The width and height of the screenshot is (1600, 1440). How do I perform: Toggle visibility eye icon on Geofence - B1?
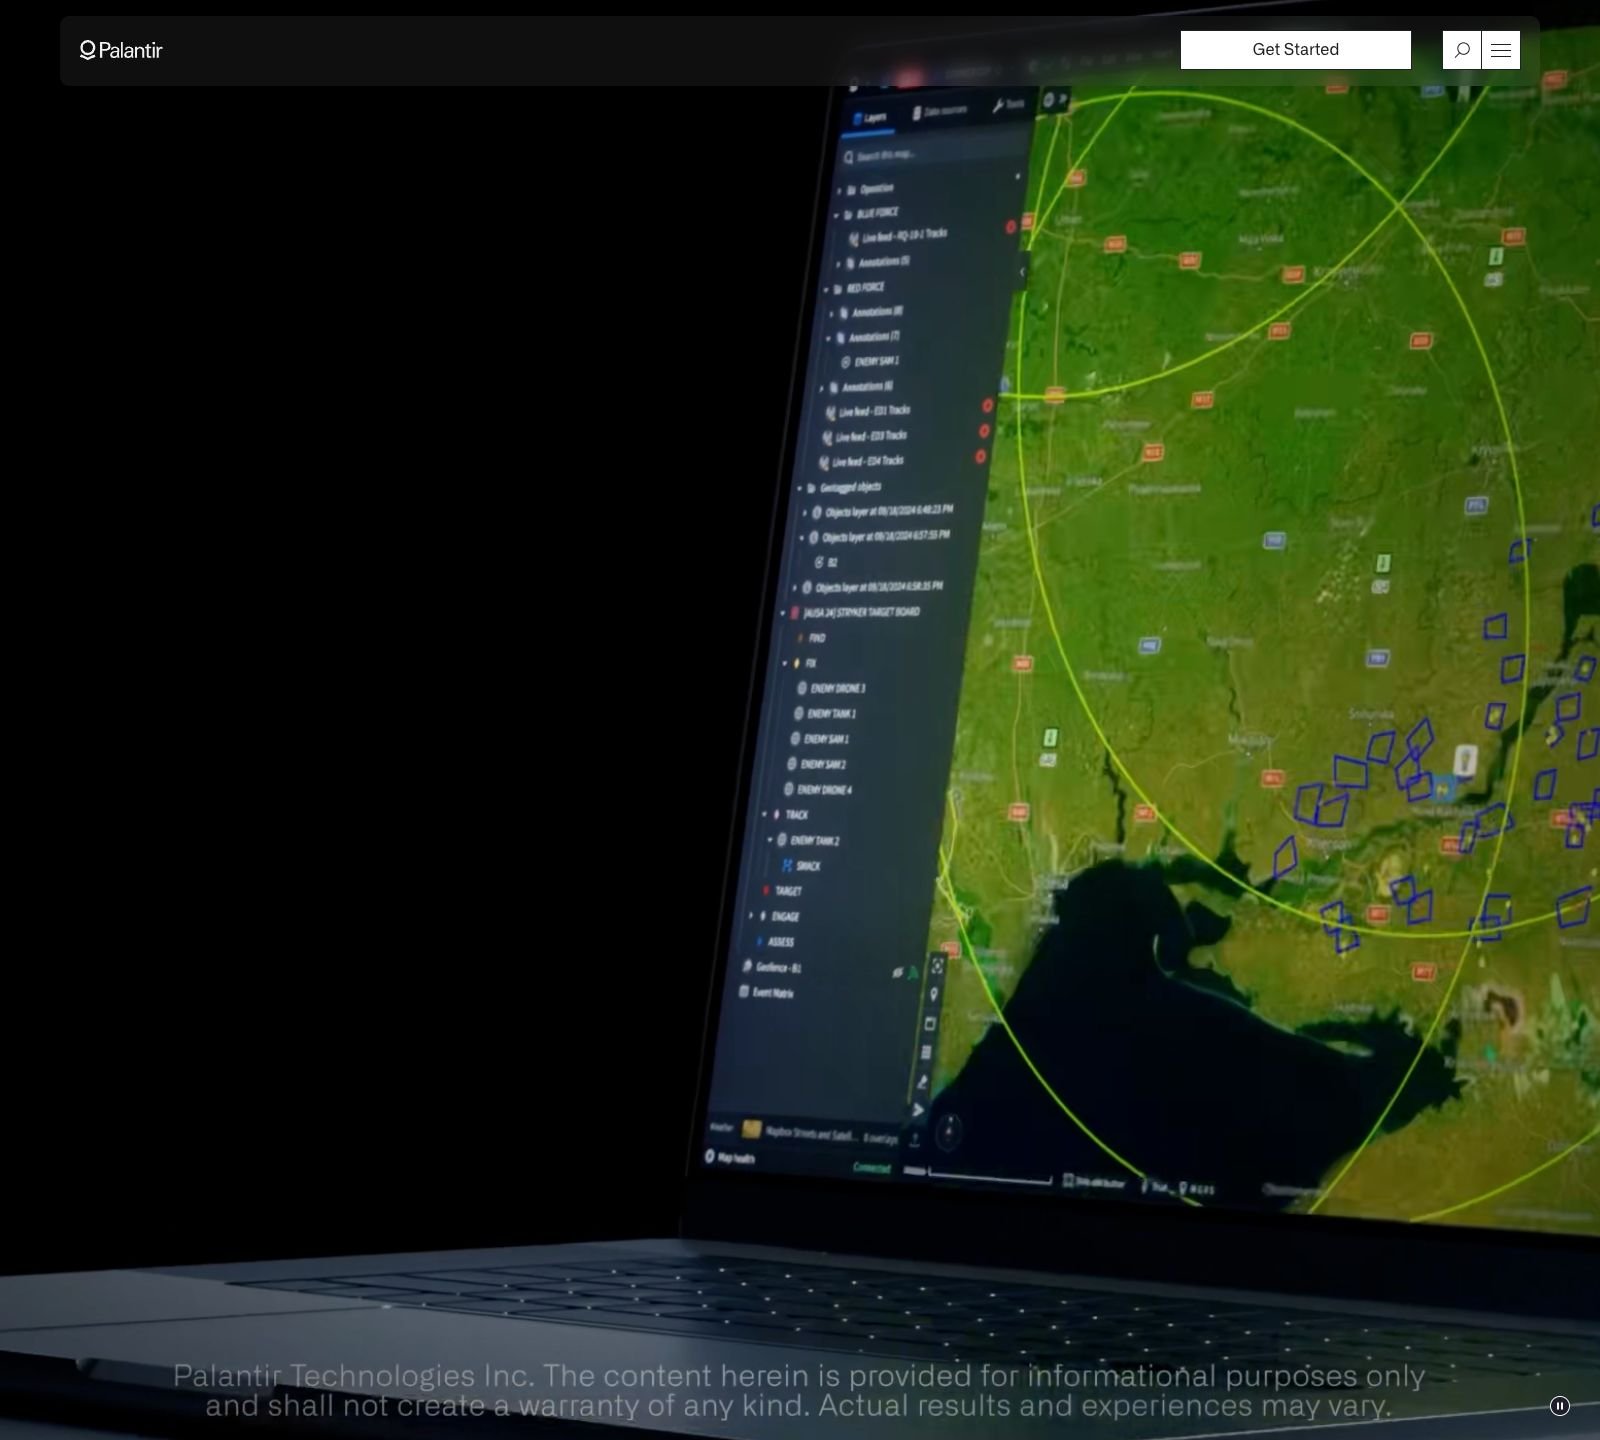(x=897, y=972)
